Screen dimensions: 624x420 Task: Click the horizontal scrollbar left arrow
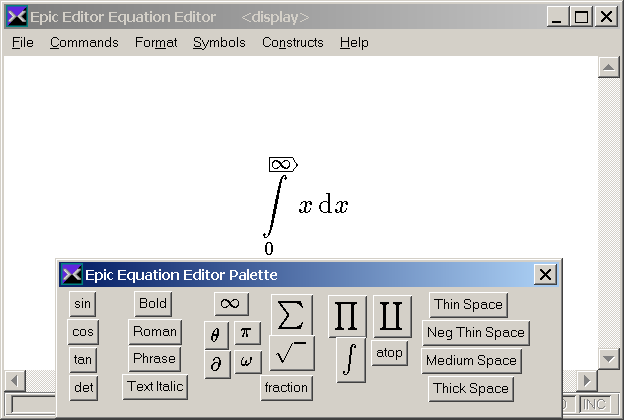pyautogui.click(x=15, y=381)
